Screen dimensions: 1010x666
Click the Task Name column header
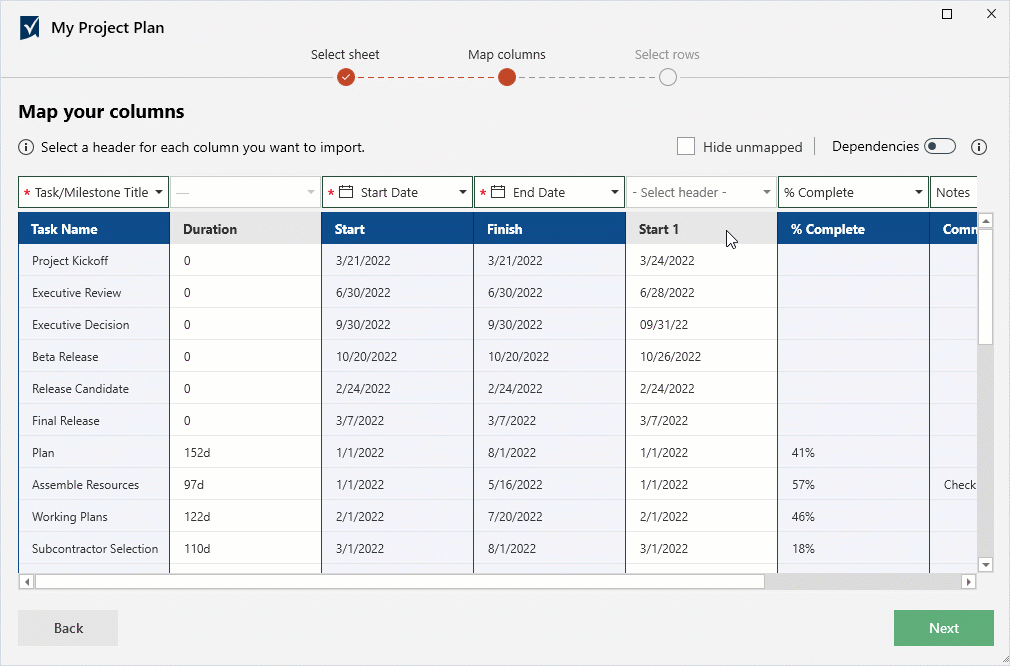94,229
